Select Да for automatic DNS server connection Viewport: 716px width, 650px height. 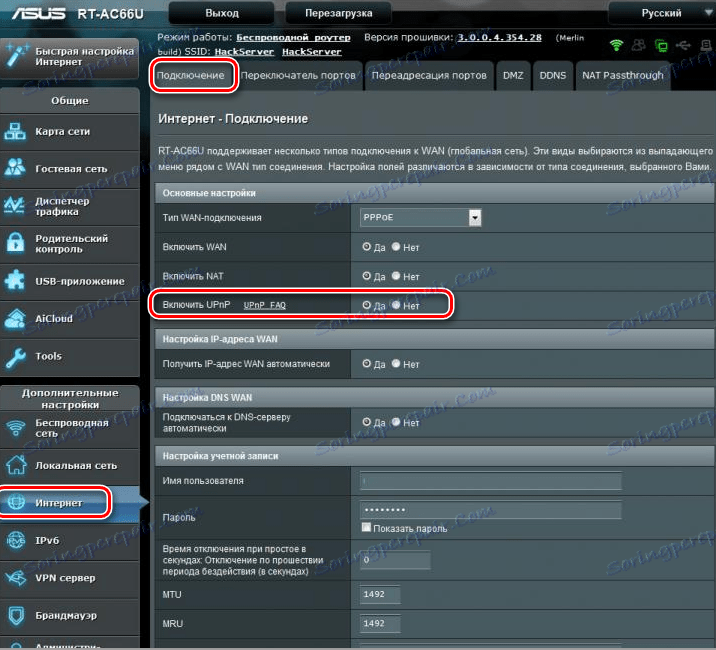366,422
